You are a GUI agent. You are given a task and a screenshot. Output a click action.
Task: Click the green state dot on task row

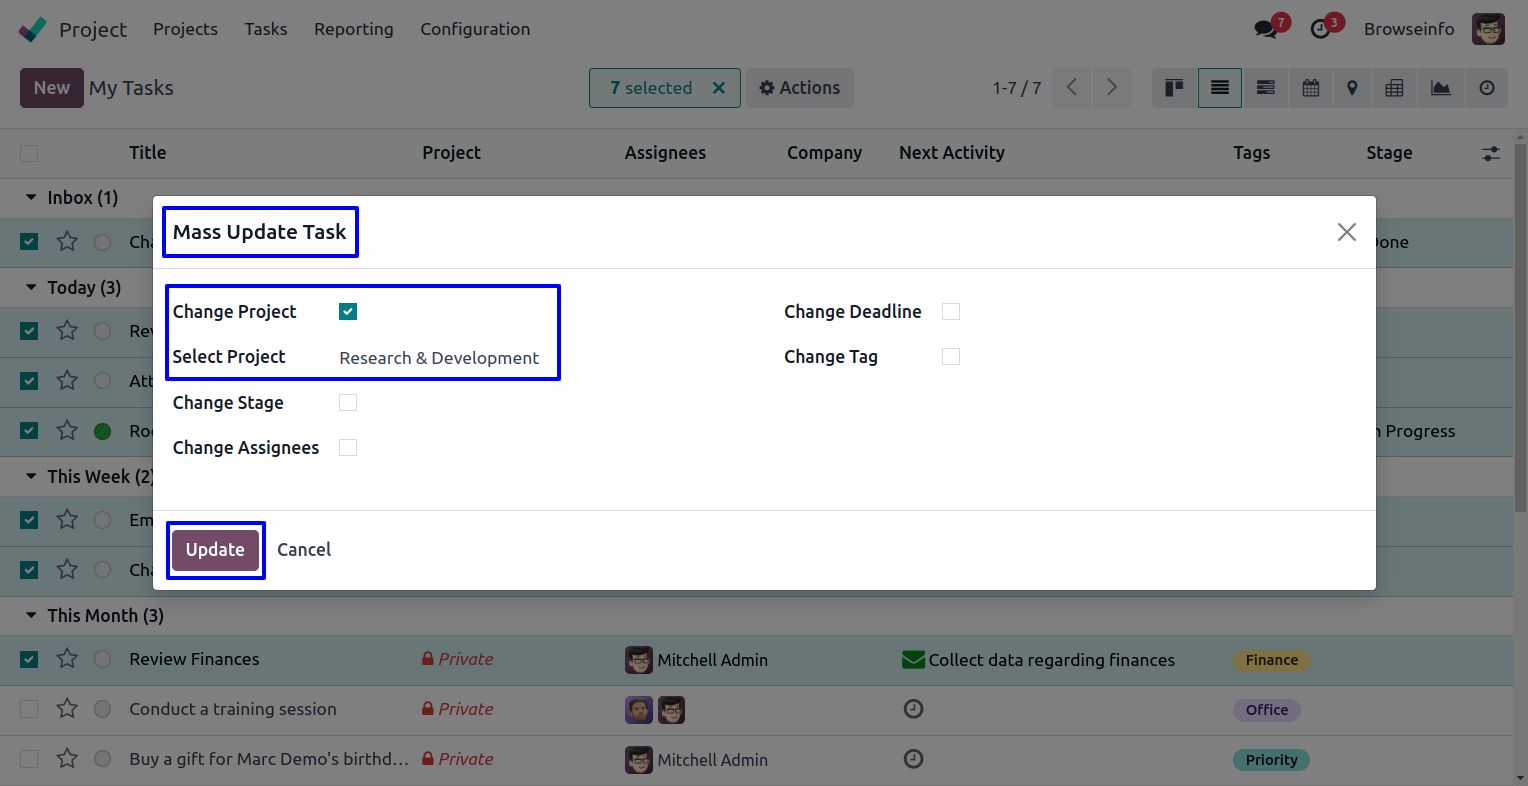(x=102, y=432)
